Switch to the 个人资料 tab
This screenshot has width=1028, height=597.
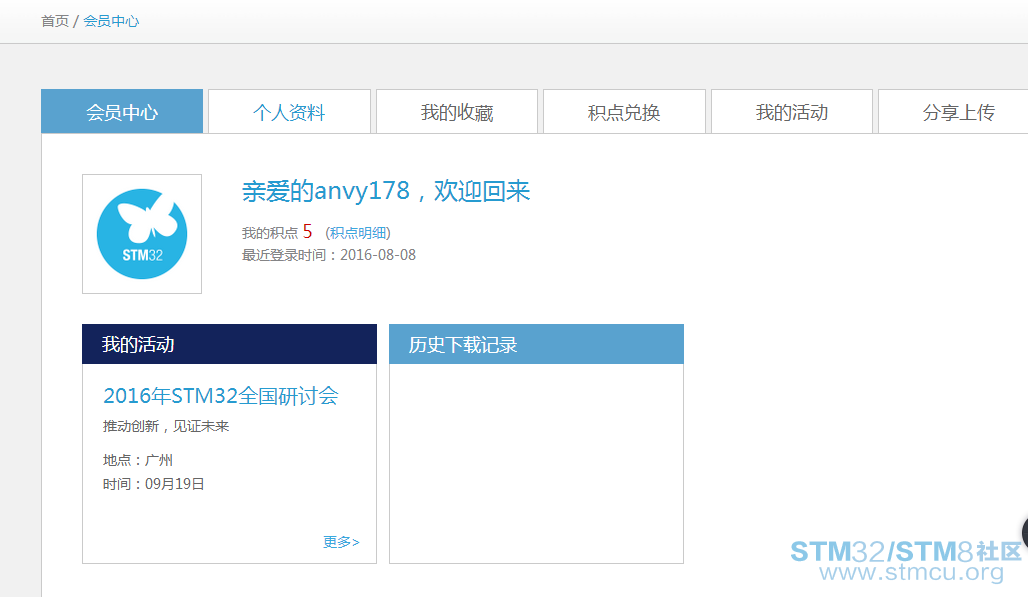click(289, 111)
